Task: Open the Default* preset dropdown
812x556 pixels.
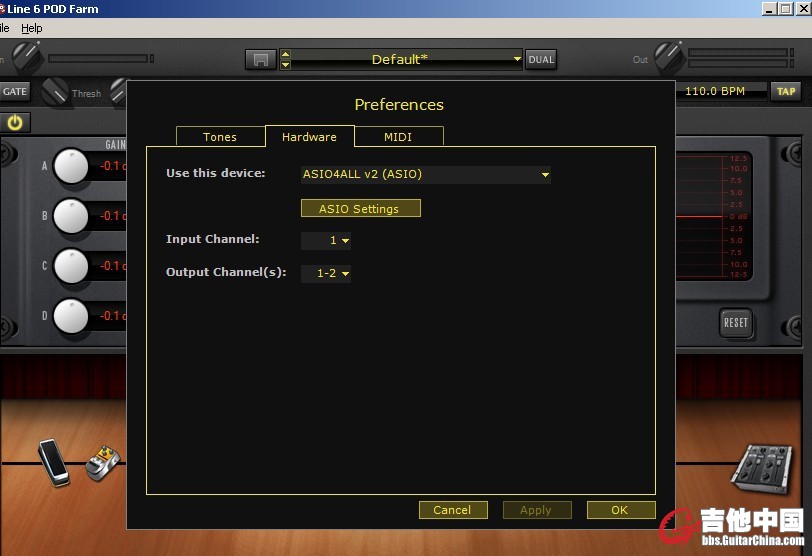Action: point(407,59)
